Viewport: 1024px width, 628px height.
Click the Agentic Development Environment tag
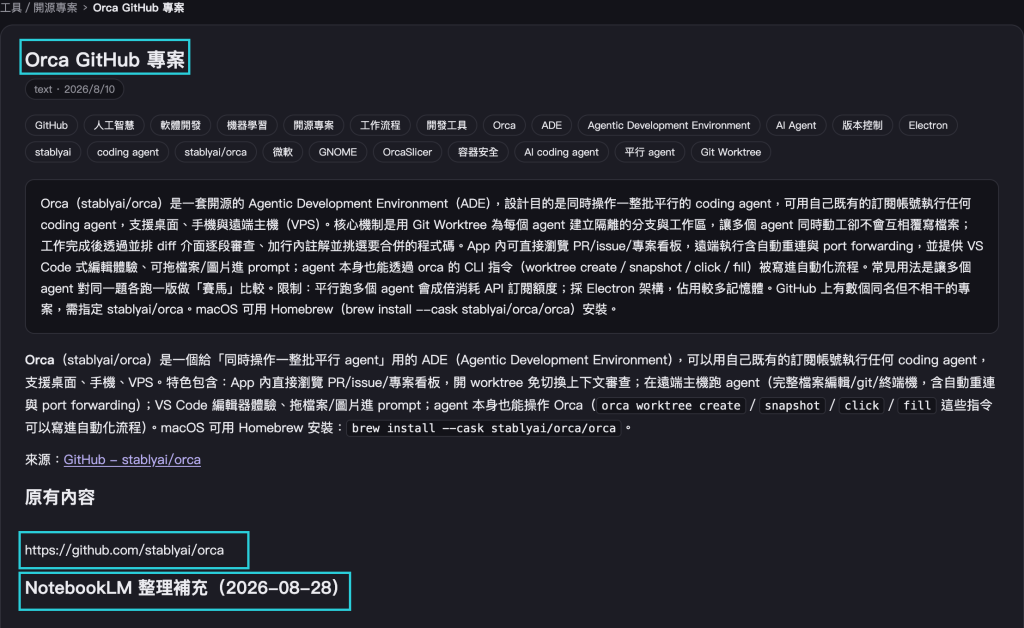point(669,125)
